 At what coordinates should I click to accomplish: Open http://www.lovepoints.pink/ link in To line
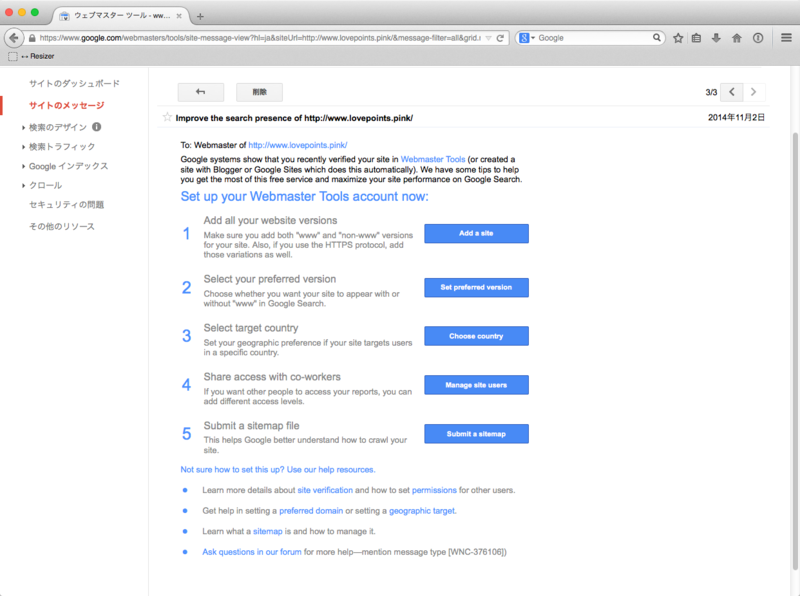298,145
